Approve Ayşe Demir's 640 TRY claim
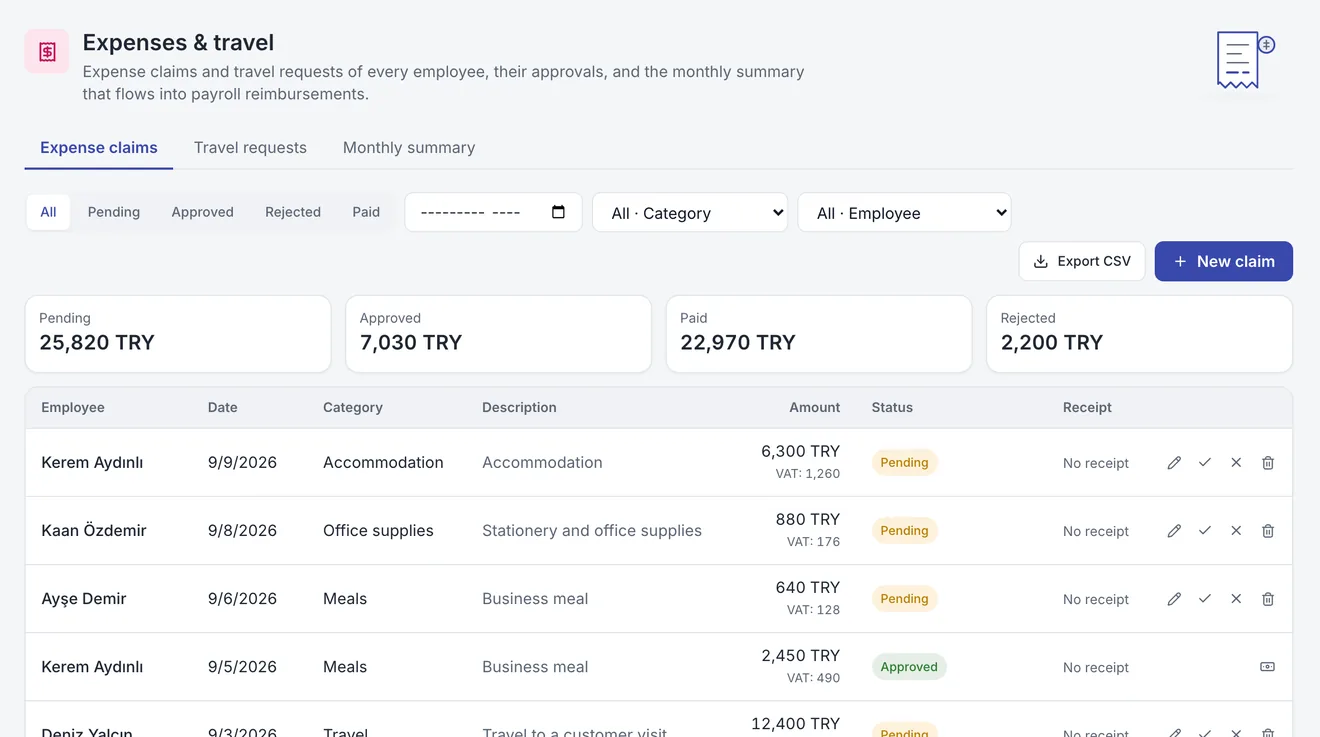The height and width of the screenshot is (737, 1320). tap(1205, 599)
